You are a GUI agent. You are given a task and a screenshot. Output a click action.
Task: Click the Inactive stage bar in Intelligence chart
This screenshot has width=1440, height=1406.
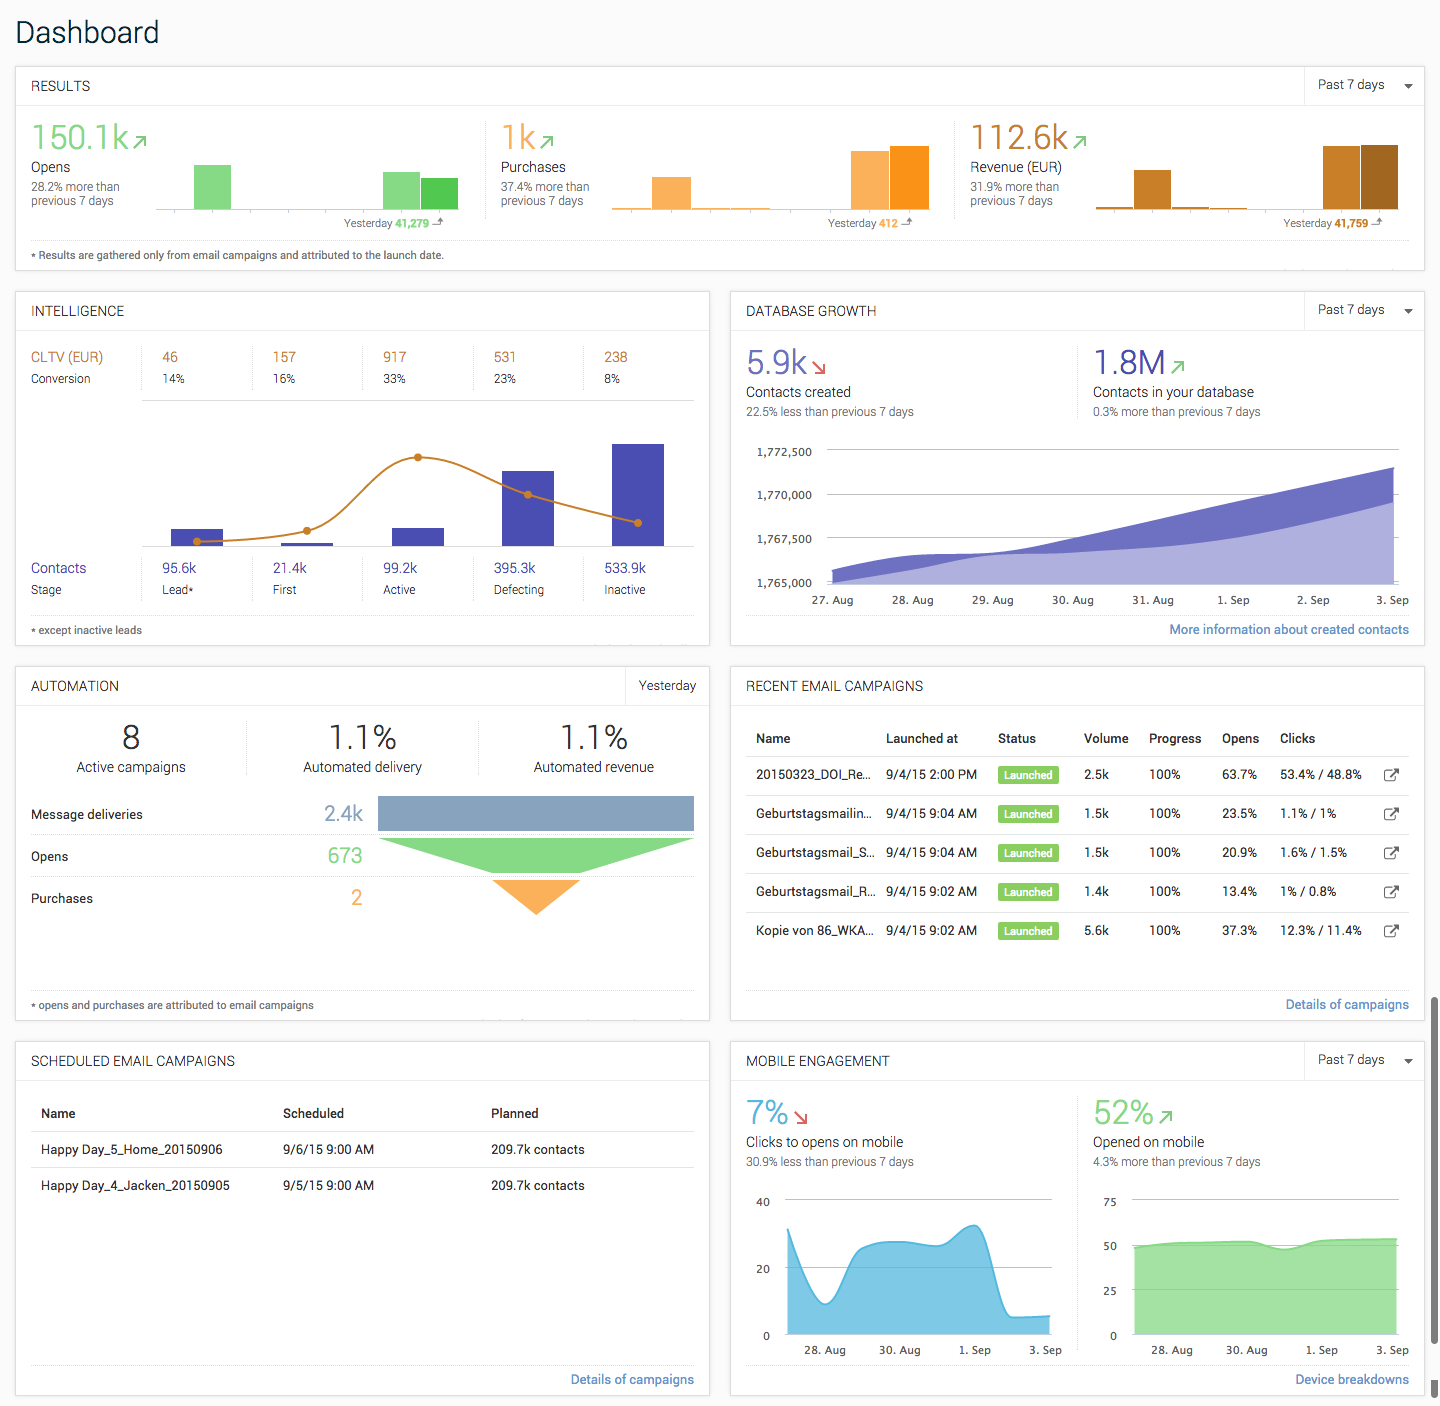pos(638,495)
